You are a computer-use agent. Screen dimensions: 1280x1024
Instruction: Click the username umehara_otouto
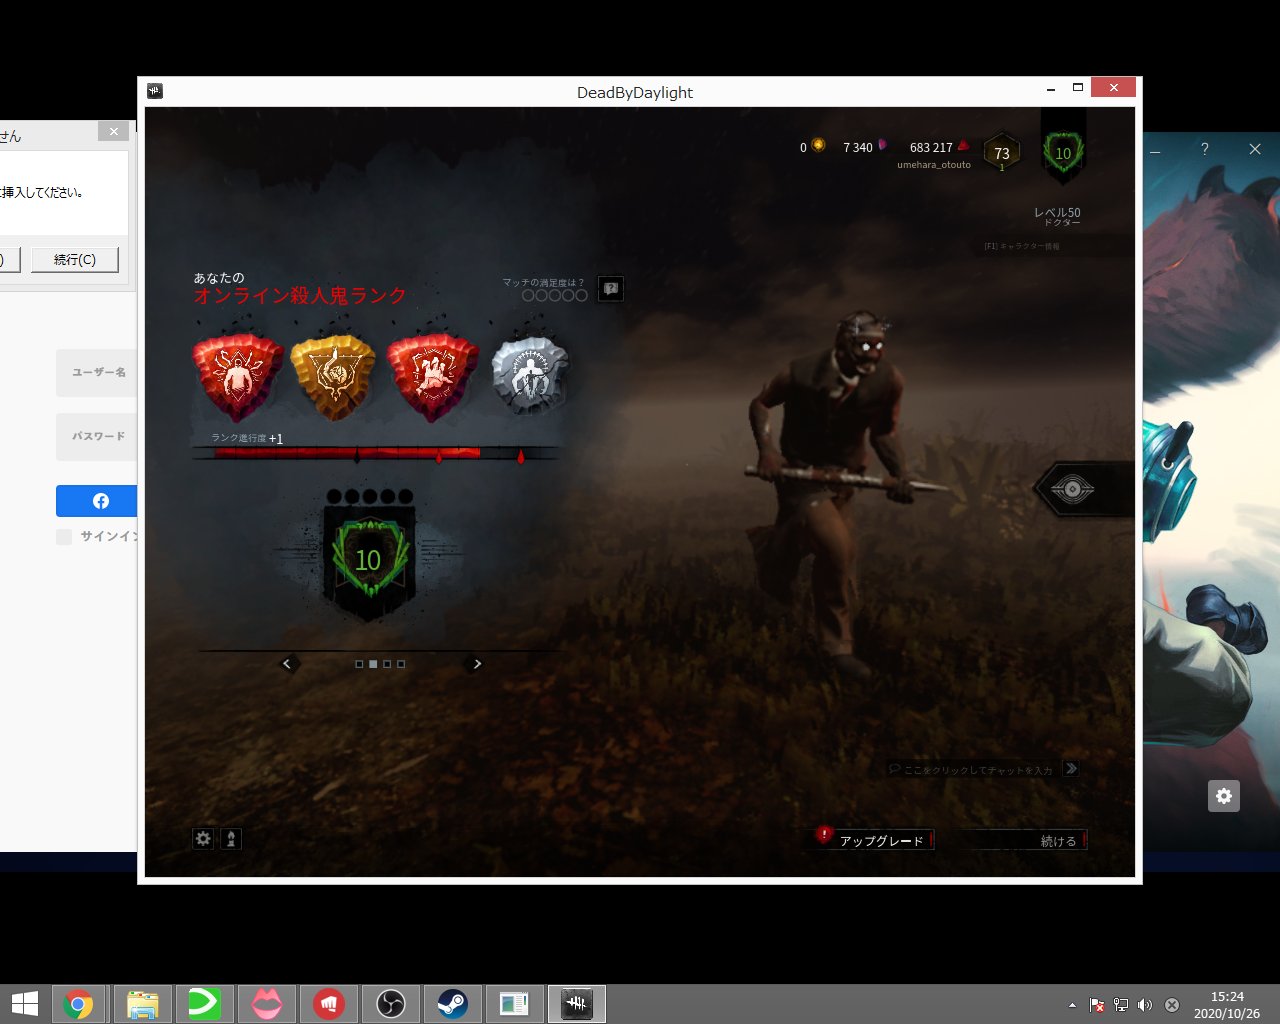coord(934,165)
